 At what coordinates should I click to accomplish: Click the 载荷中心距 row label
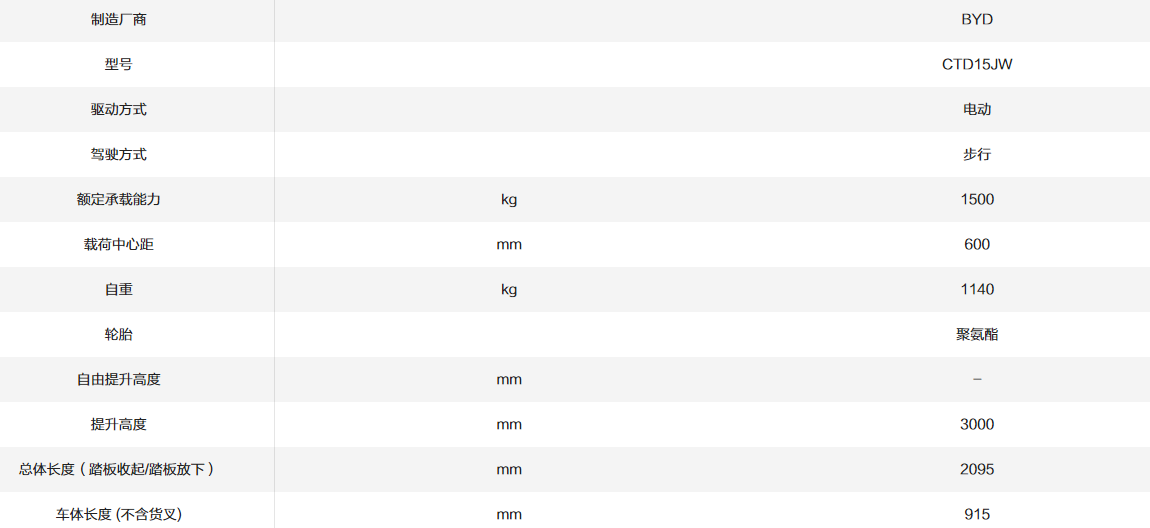[118, 244]
